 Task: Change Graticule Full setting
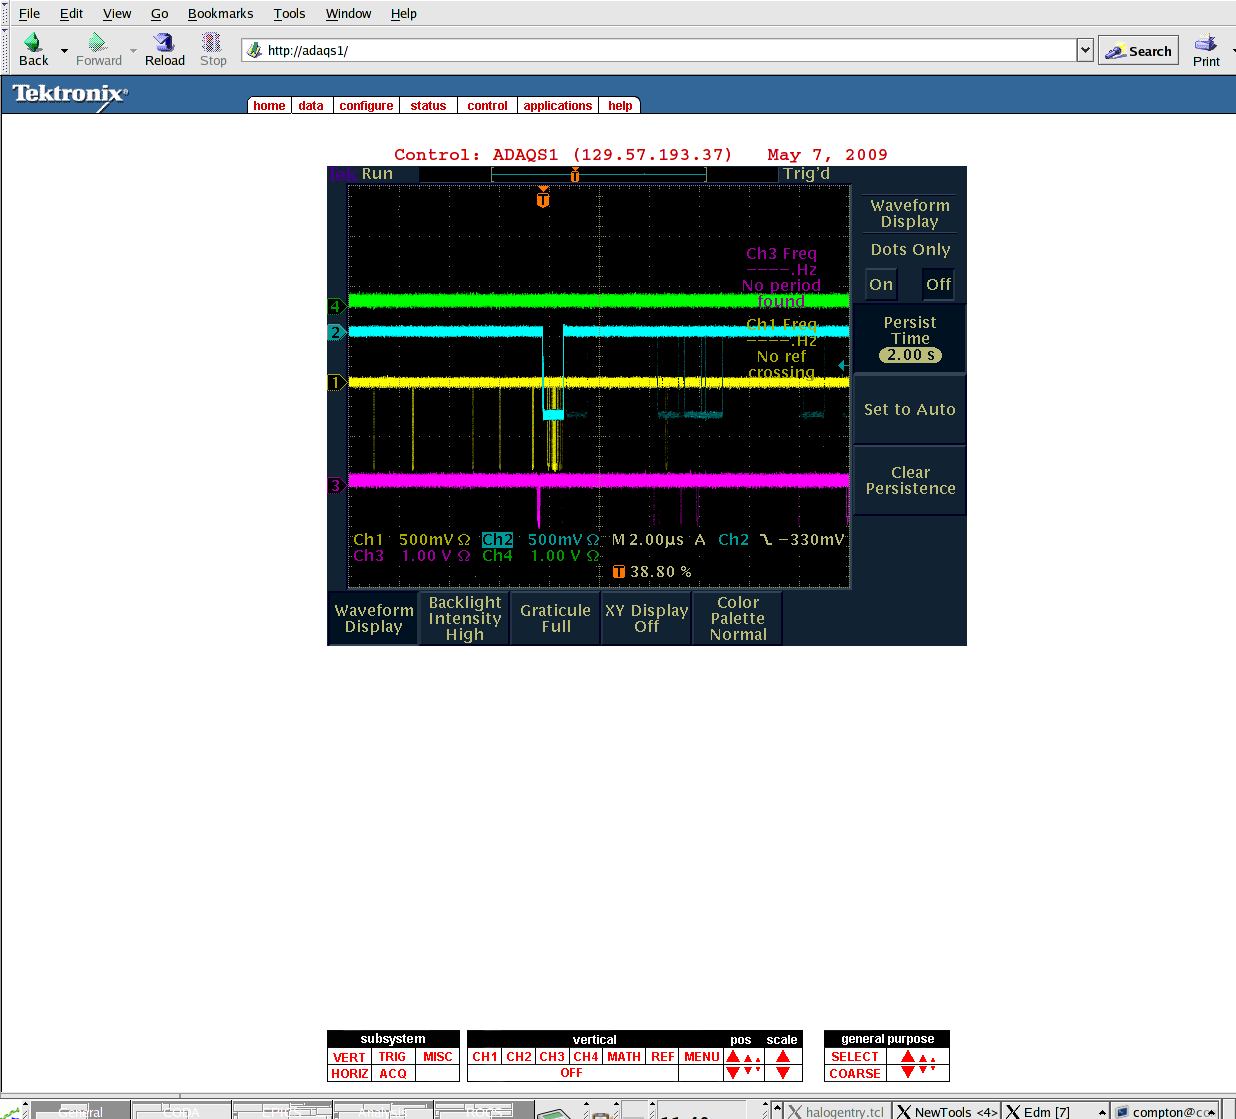click(x=556, y=618)
